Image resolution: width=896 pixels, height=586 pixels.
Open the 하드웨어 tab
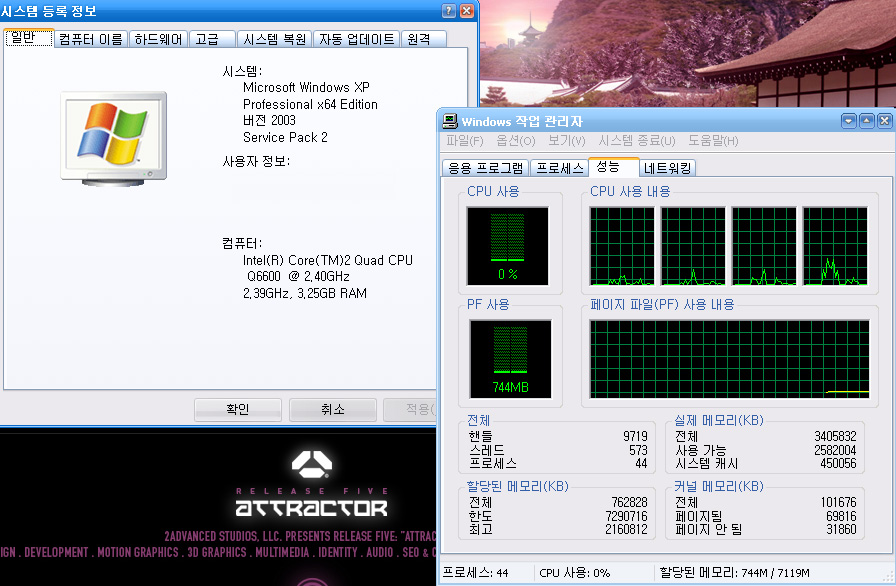coord(158,39)
